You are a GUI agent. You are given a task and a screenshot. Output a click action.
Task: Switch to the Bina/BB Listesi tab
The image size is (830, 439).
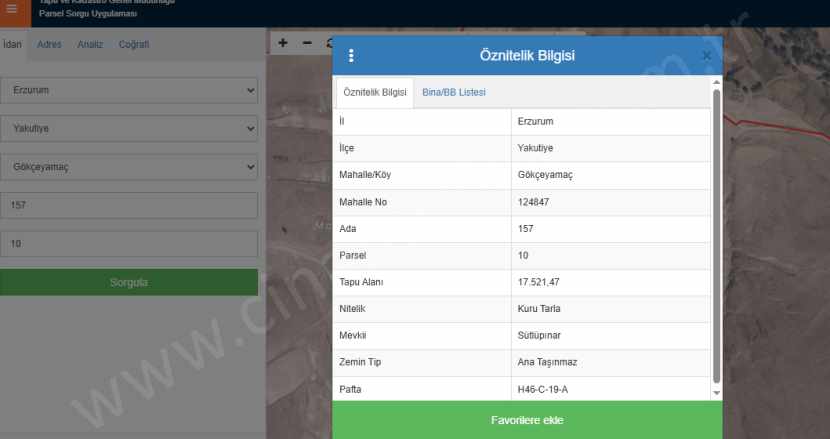pyautogui.click(x=454, y=92)
